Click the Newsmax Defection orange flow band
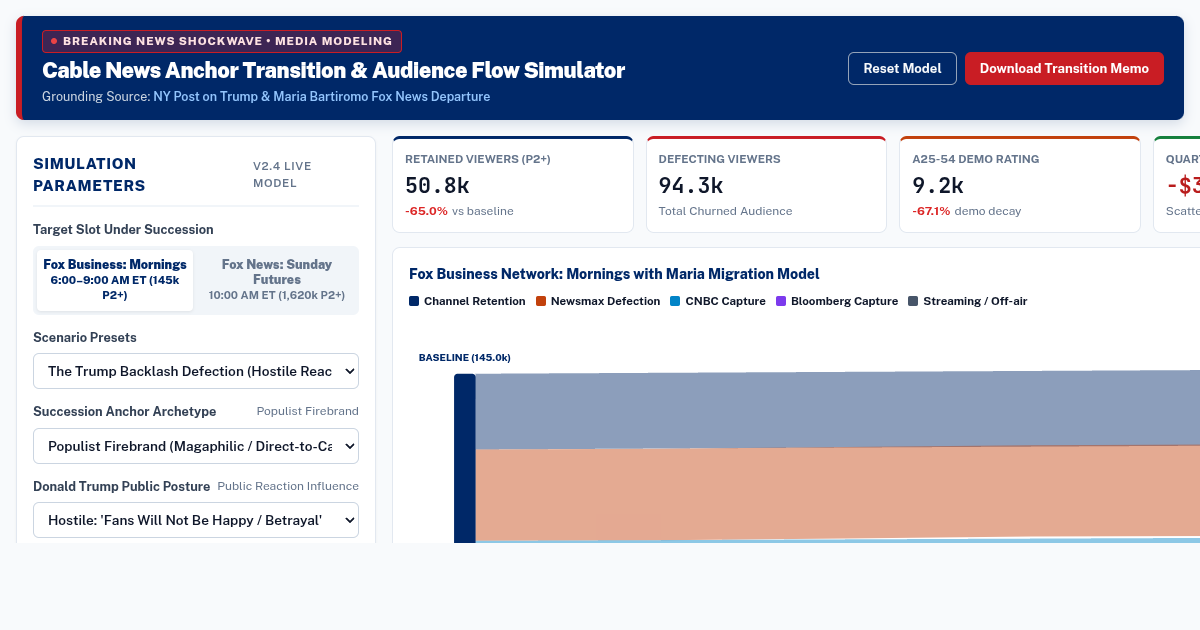This screenshot has width=1200, height=630. pyautogui.click(x=837, y=494)
